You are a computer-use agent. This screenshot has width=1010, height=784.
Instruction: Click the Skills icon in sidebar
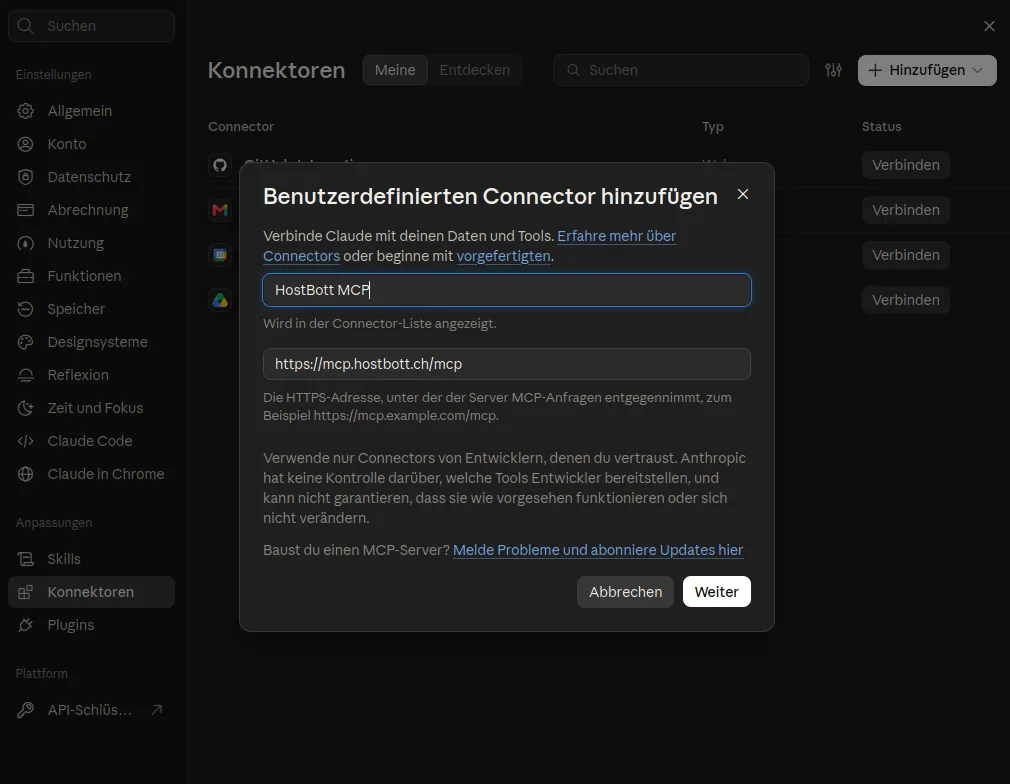[25, 559]
